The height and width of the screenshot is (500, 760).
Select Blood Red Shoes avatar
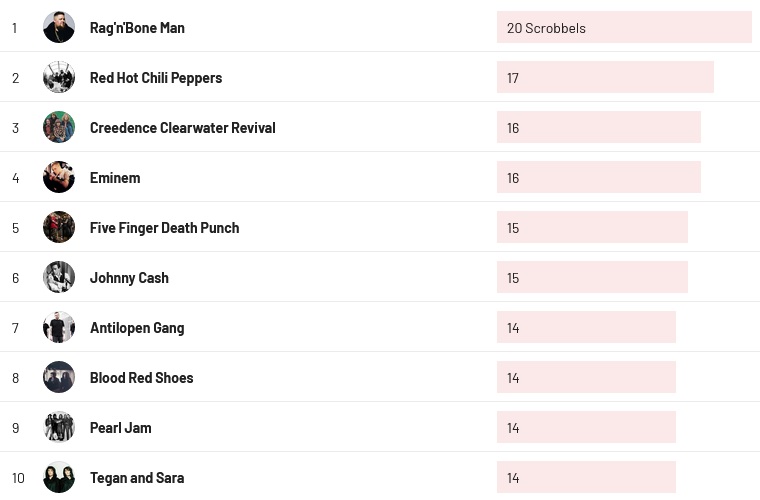(59, 377)
